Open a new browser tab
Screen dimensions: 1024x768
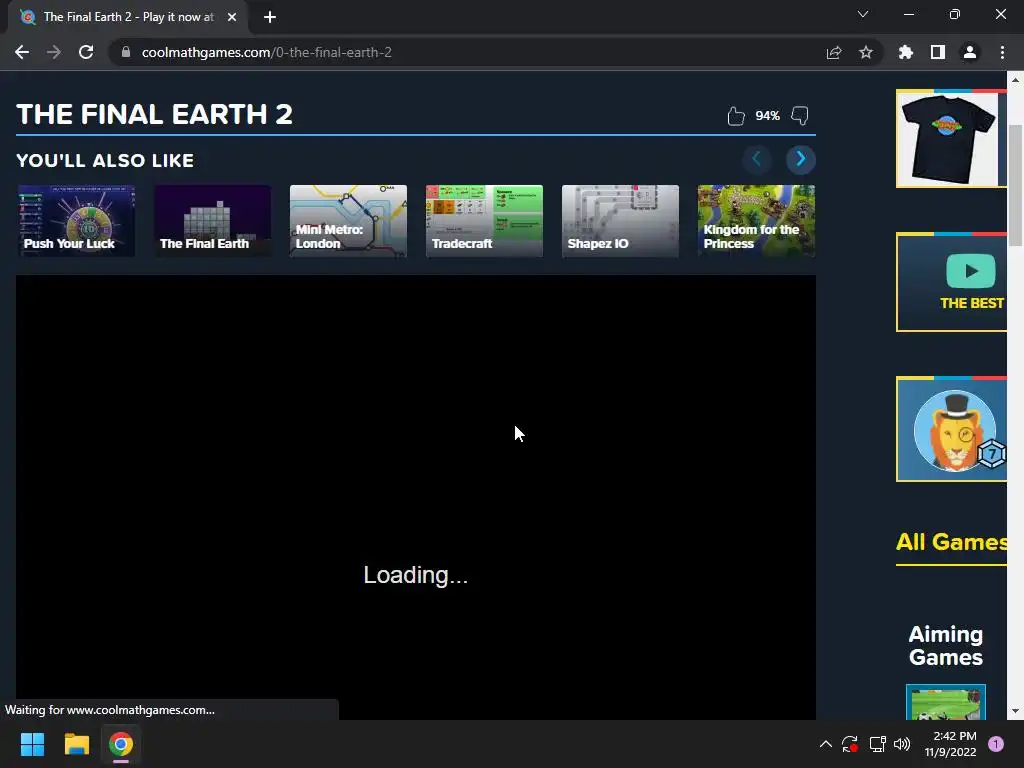270,17
